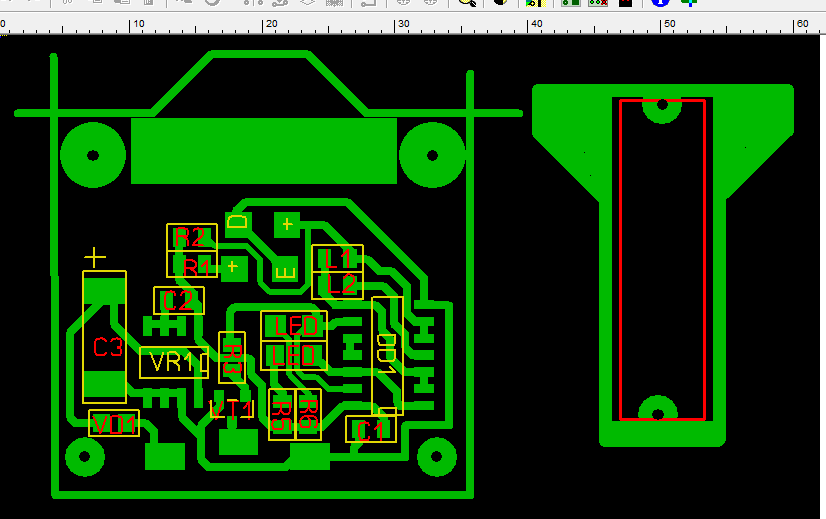The image size is (826, 519).
Task: Select the VR1 component
Action: 173,362
